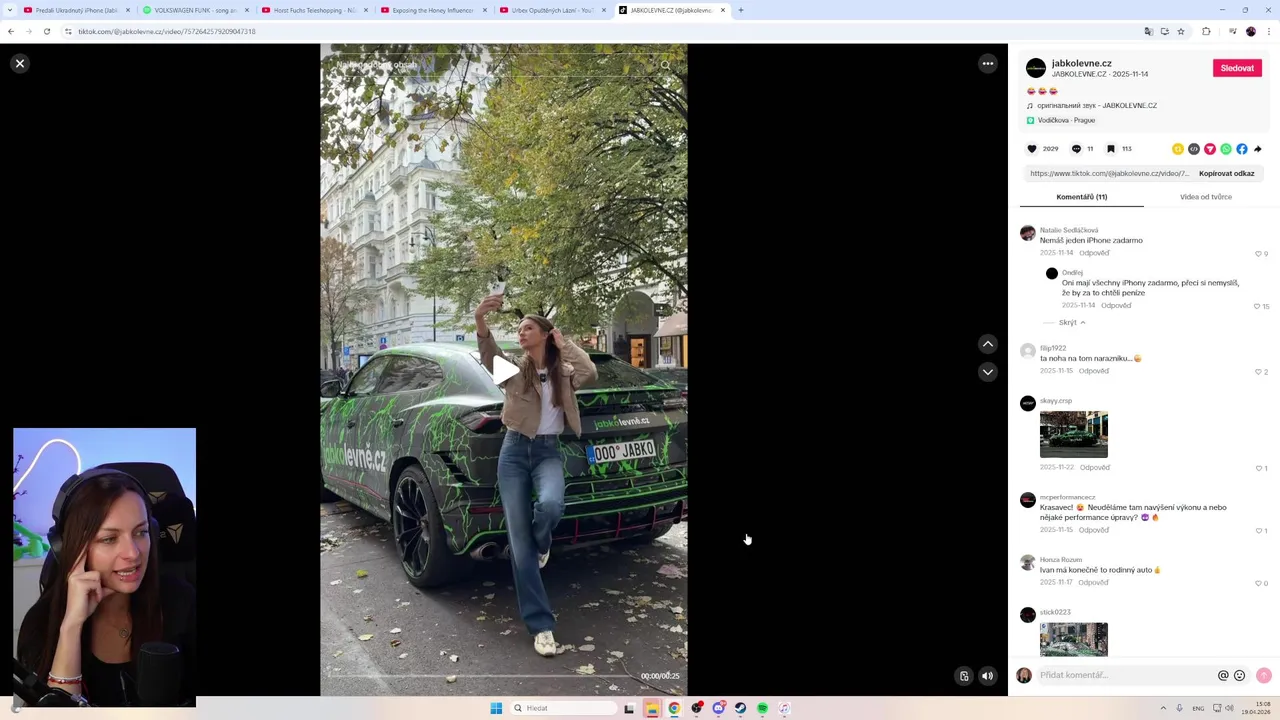Open Chrome three-dot menu
The width and height of the screenshot is (1280, 720).
click(x=1269, y=31)
